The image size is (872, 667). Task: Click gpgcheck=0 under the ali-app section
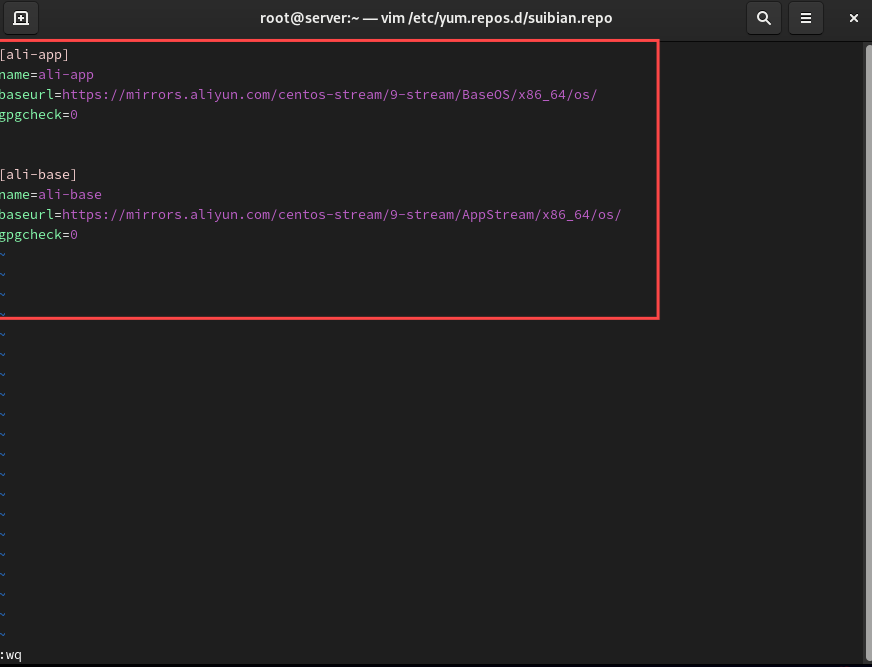[39, 115]
